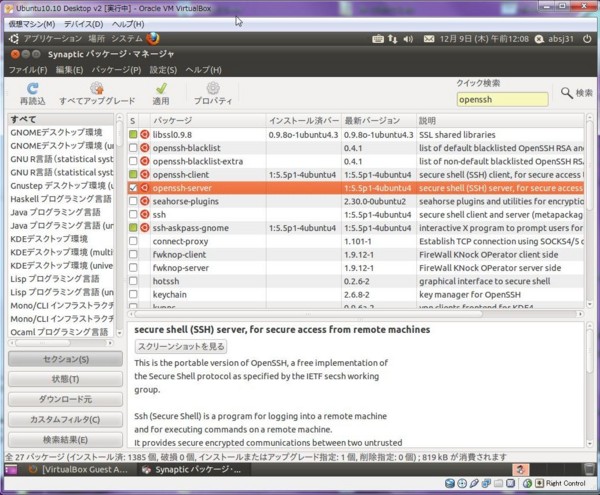The width and height of the screenshot is (600, 495).
Task: Select GNOMEデスクトップ環境 category in list
Action: pos(56,132)
